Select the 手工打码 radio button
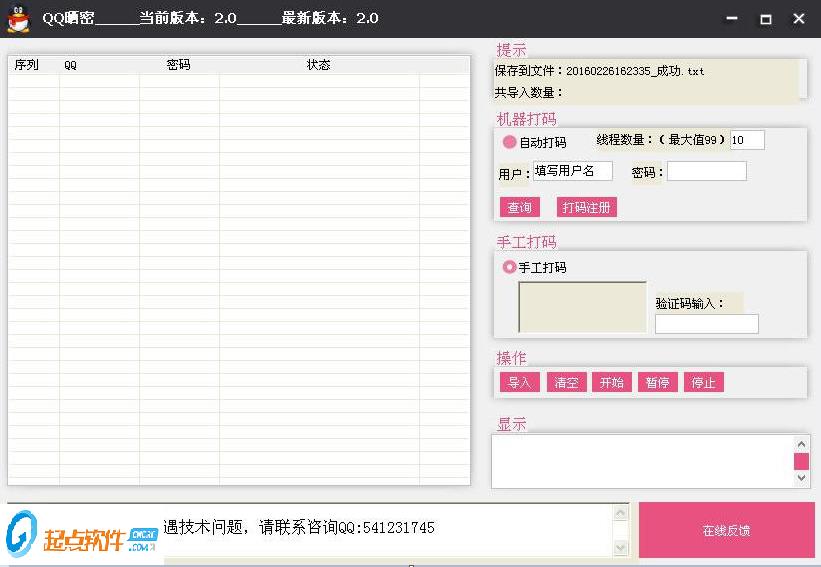Screen dimensions: 821x567 509,267
